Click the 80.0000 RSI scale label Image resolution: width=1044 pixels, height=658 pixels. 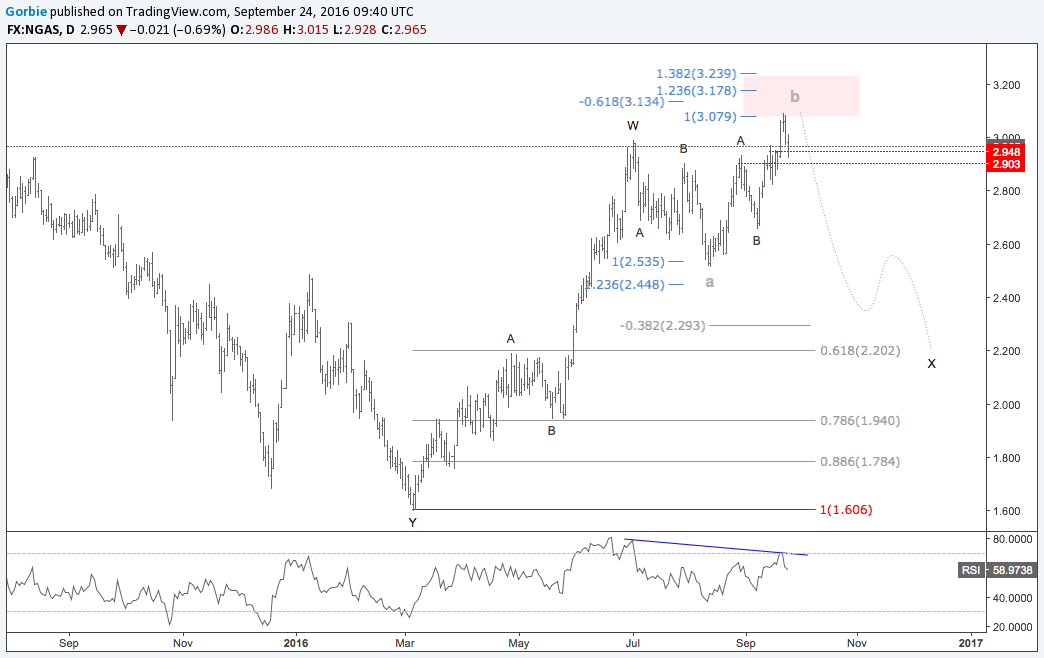click(1012, 539)
